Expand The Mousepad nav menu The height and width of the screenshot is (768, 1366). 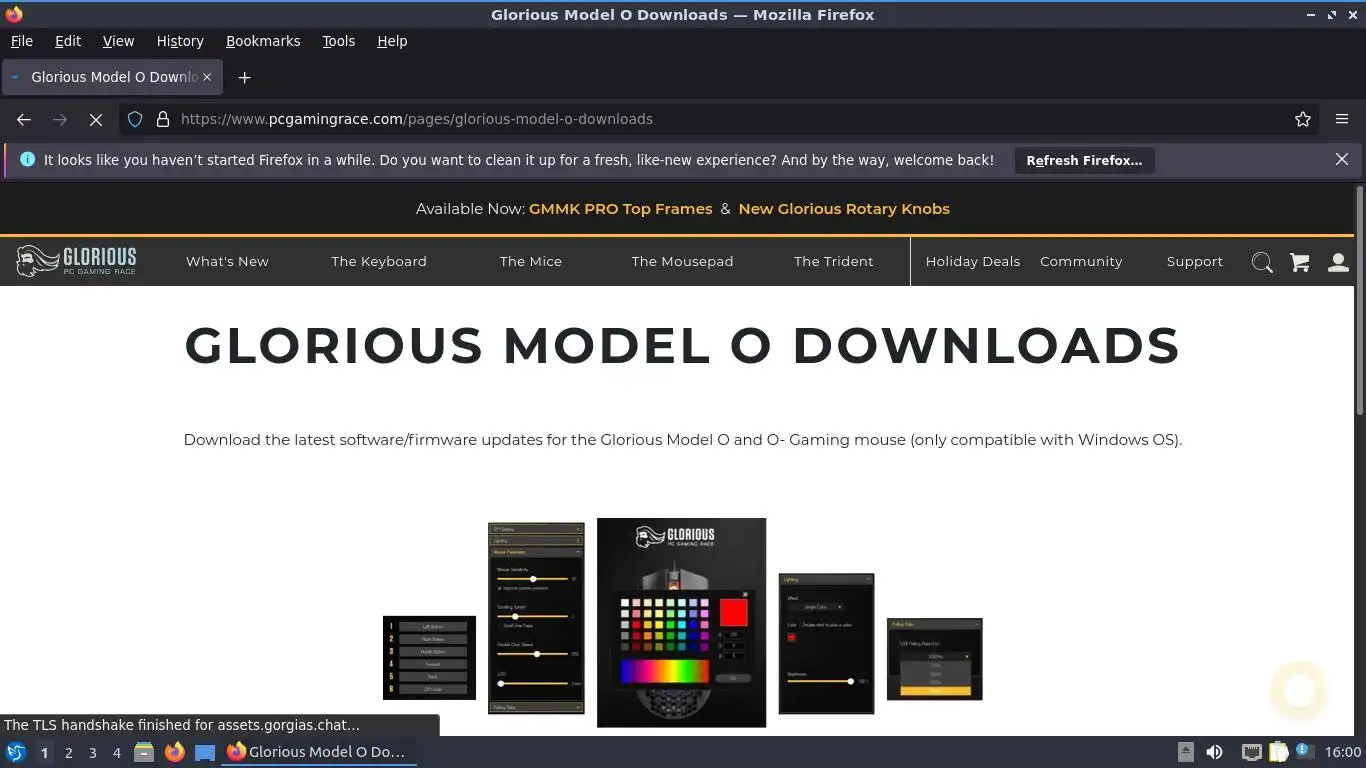tap(682, 261)
